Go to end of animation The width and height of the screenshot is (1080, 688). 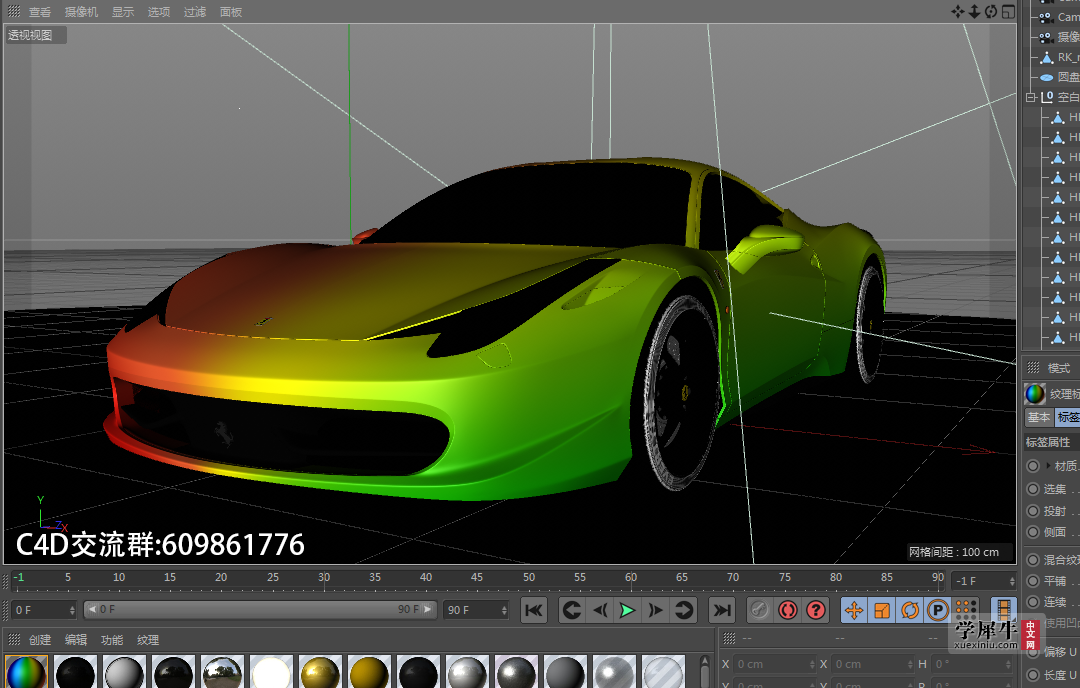721,610
